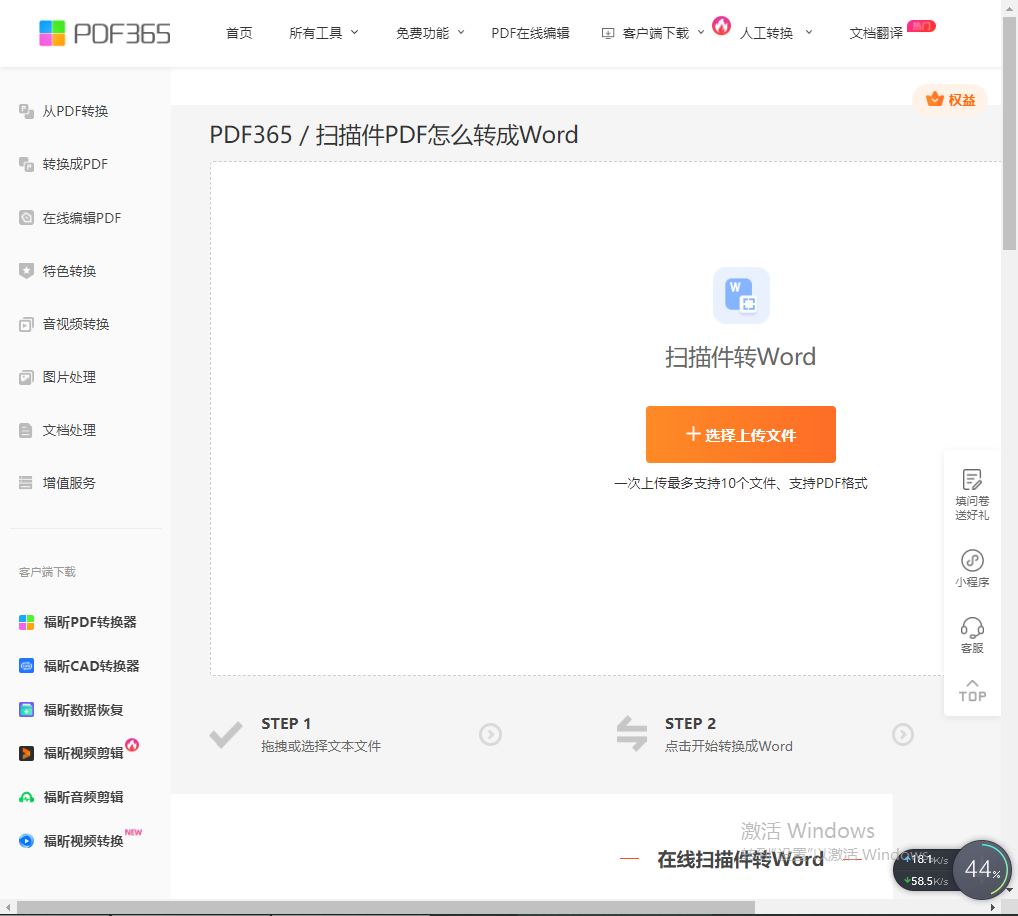Open the 小程序 mini-program icon

(972, 560)
